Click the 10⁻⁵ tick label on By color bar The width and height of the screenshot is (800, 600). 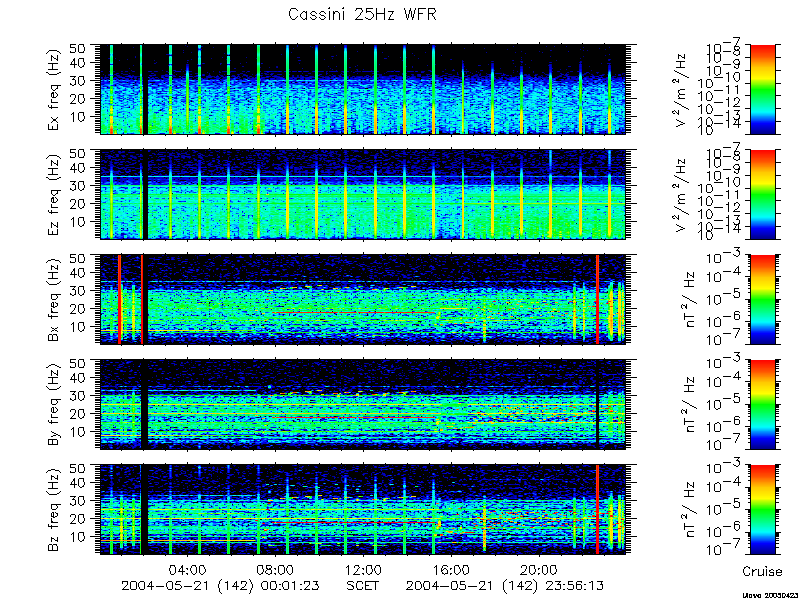pos(725,405)
